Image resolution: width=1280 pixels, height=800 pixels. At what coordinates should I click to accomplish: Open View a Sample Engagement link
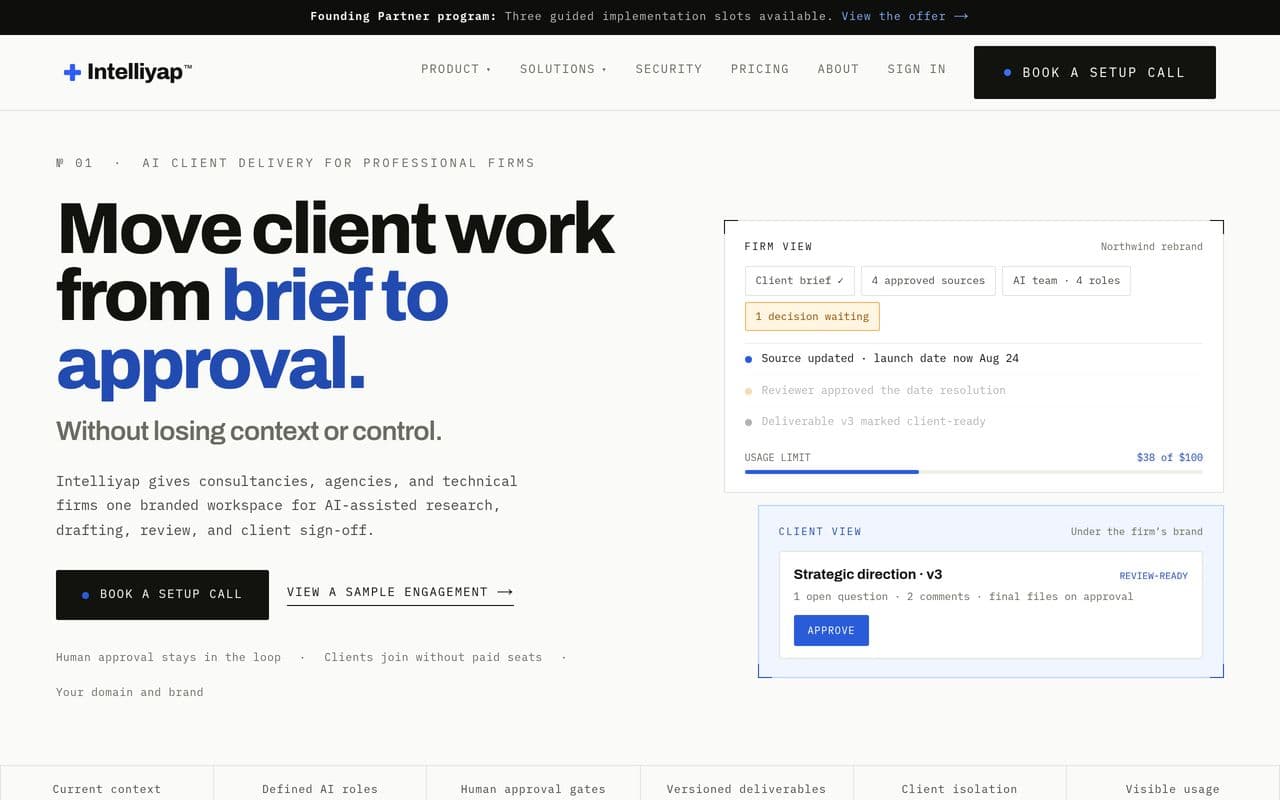[x=400, y=592]
